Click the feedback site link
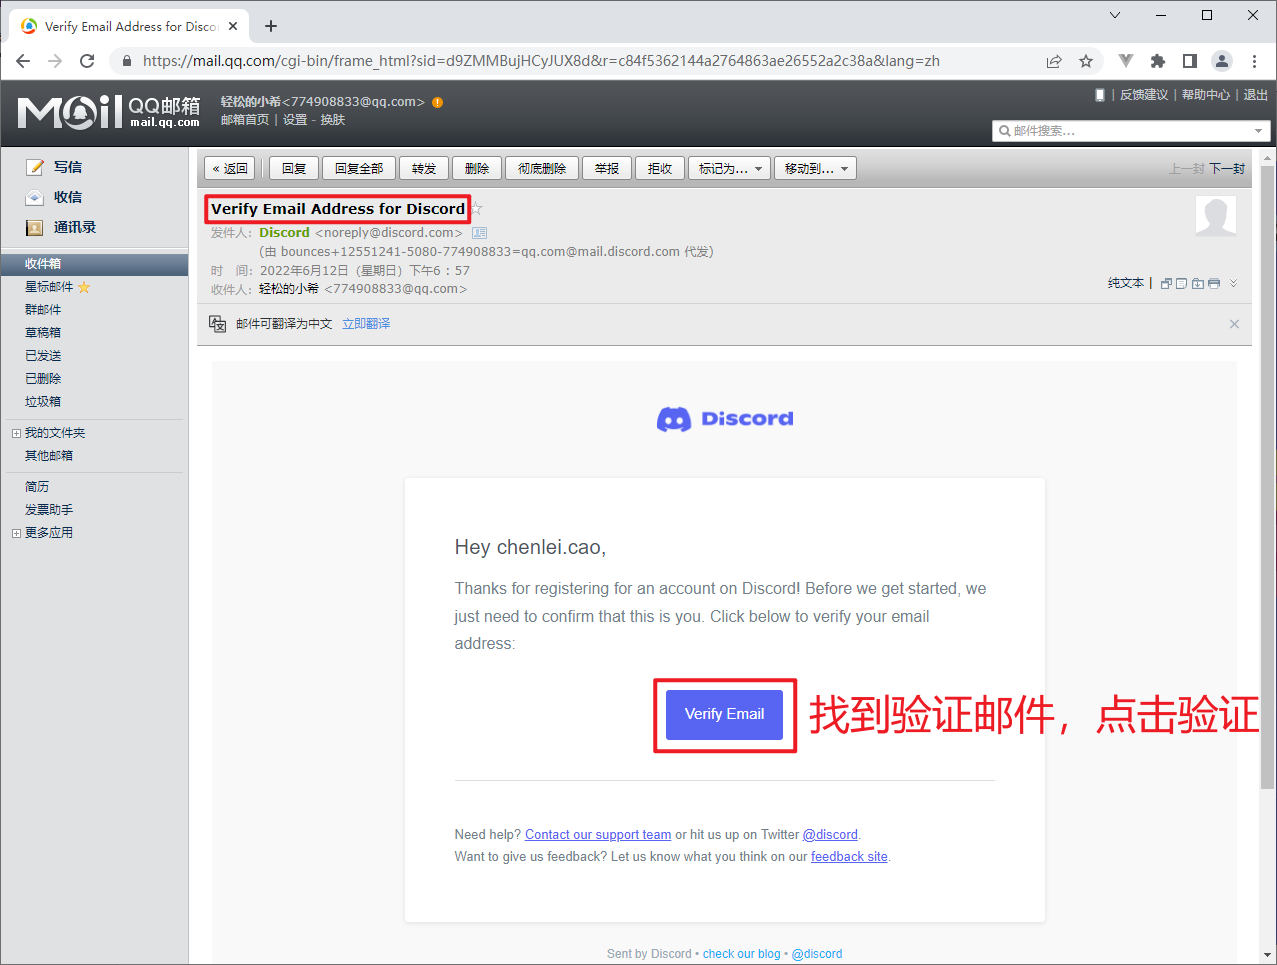Viewport: 1277px width, 965px height. (849, 857)
